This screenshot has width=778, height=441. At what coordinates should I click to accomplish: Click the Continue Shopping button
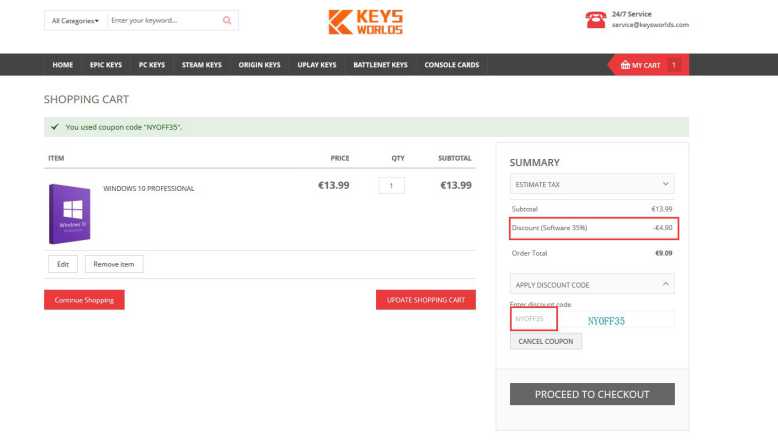84,300
